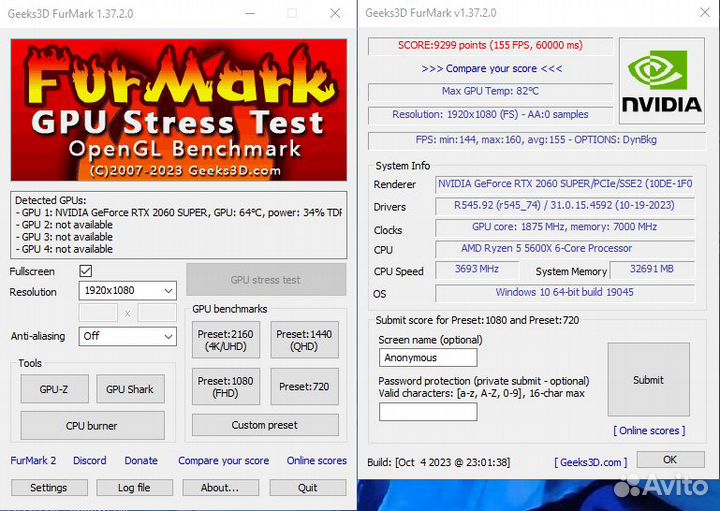Launch the GPU Shark tool
The image size is (720, 511).
(x=130, y=389)
